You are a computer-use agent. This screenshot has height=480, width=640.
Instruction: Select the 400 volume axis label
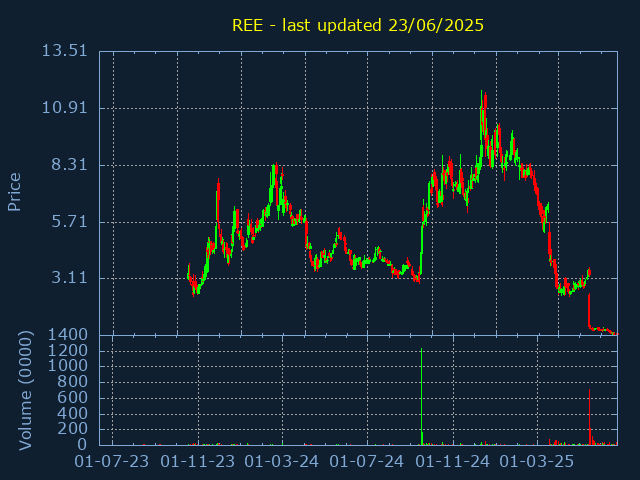[72, 413]
